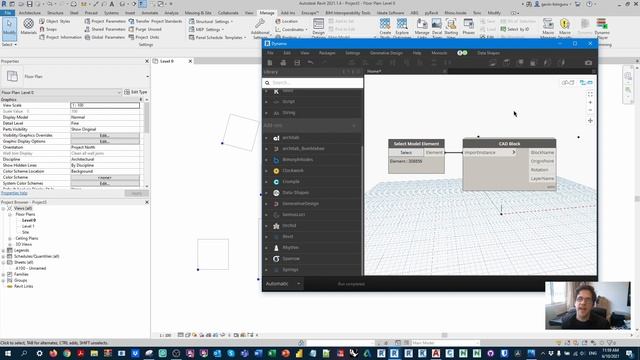Zoom in using Dynamo canvas plus button
This screenshot has height=360, width=640.
tap(590, 102)
